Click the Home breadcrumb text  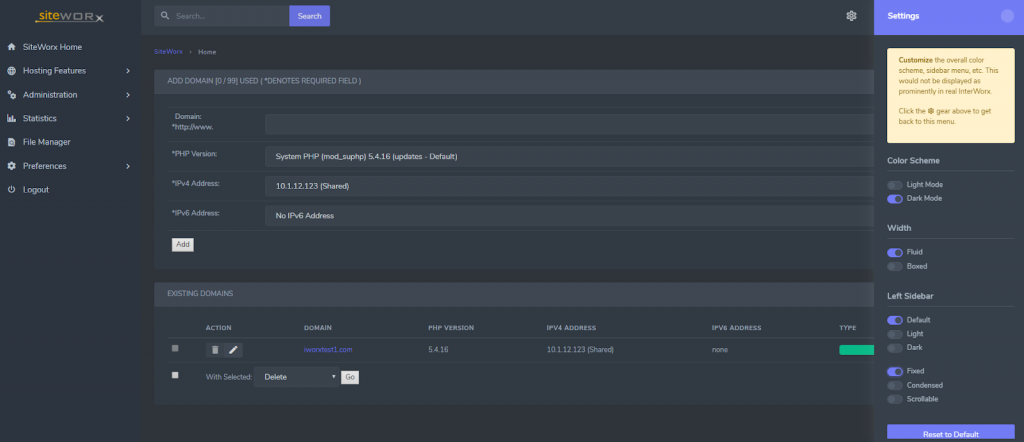click(x=207, y=52)
